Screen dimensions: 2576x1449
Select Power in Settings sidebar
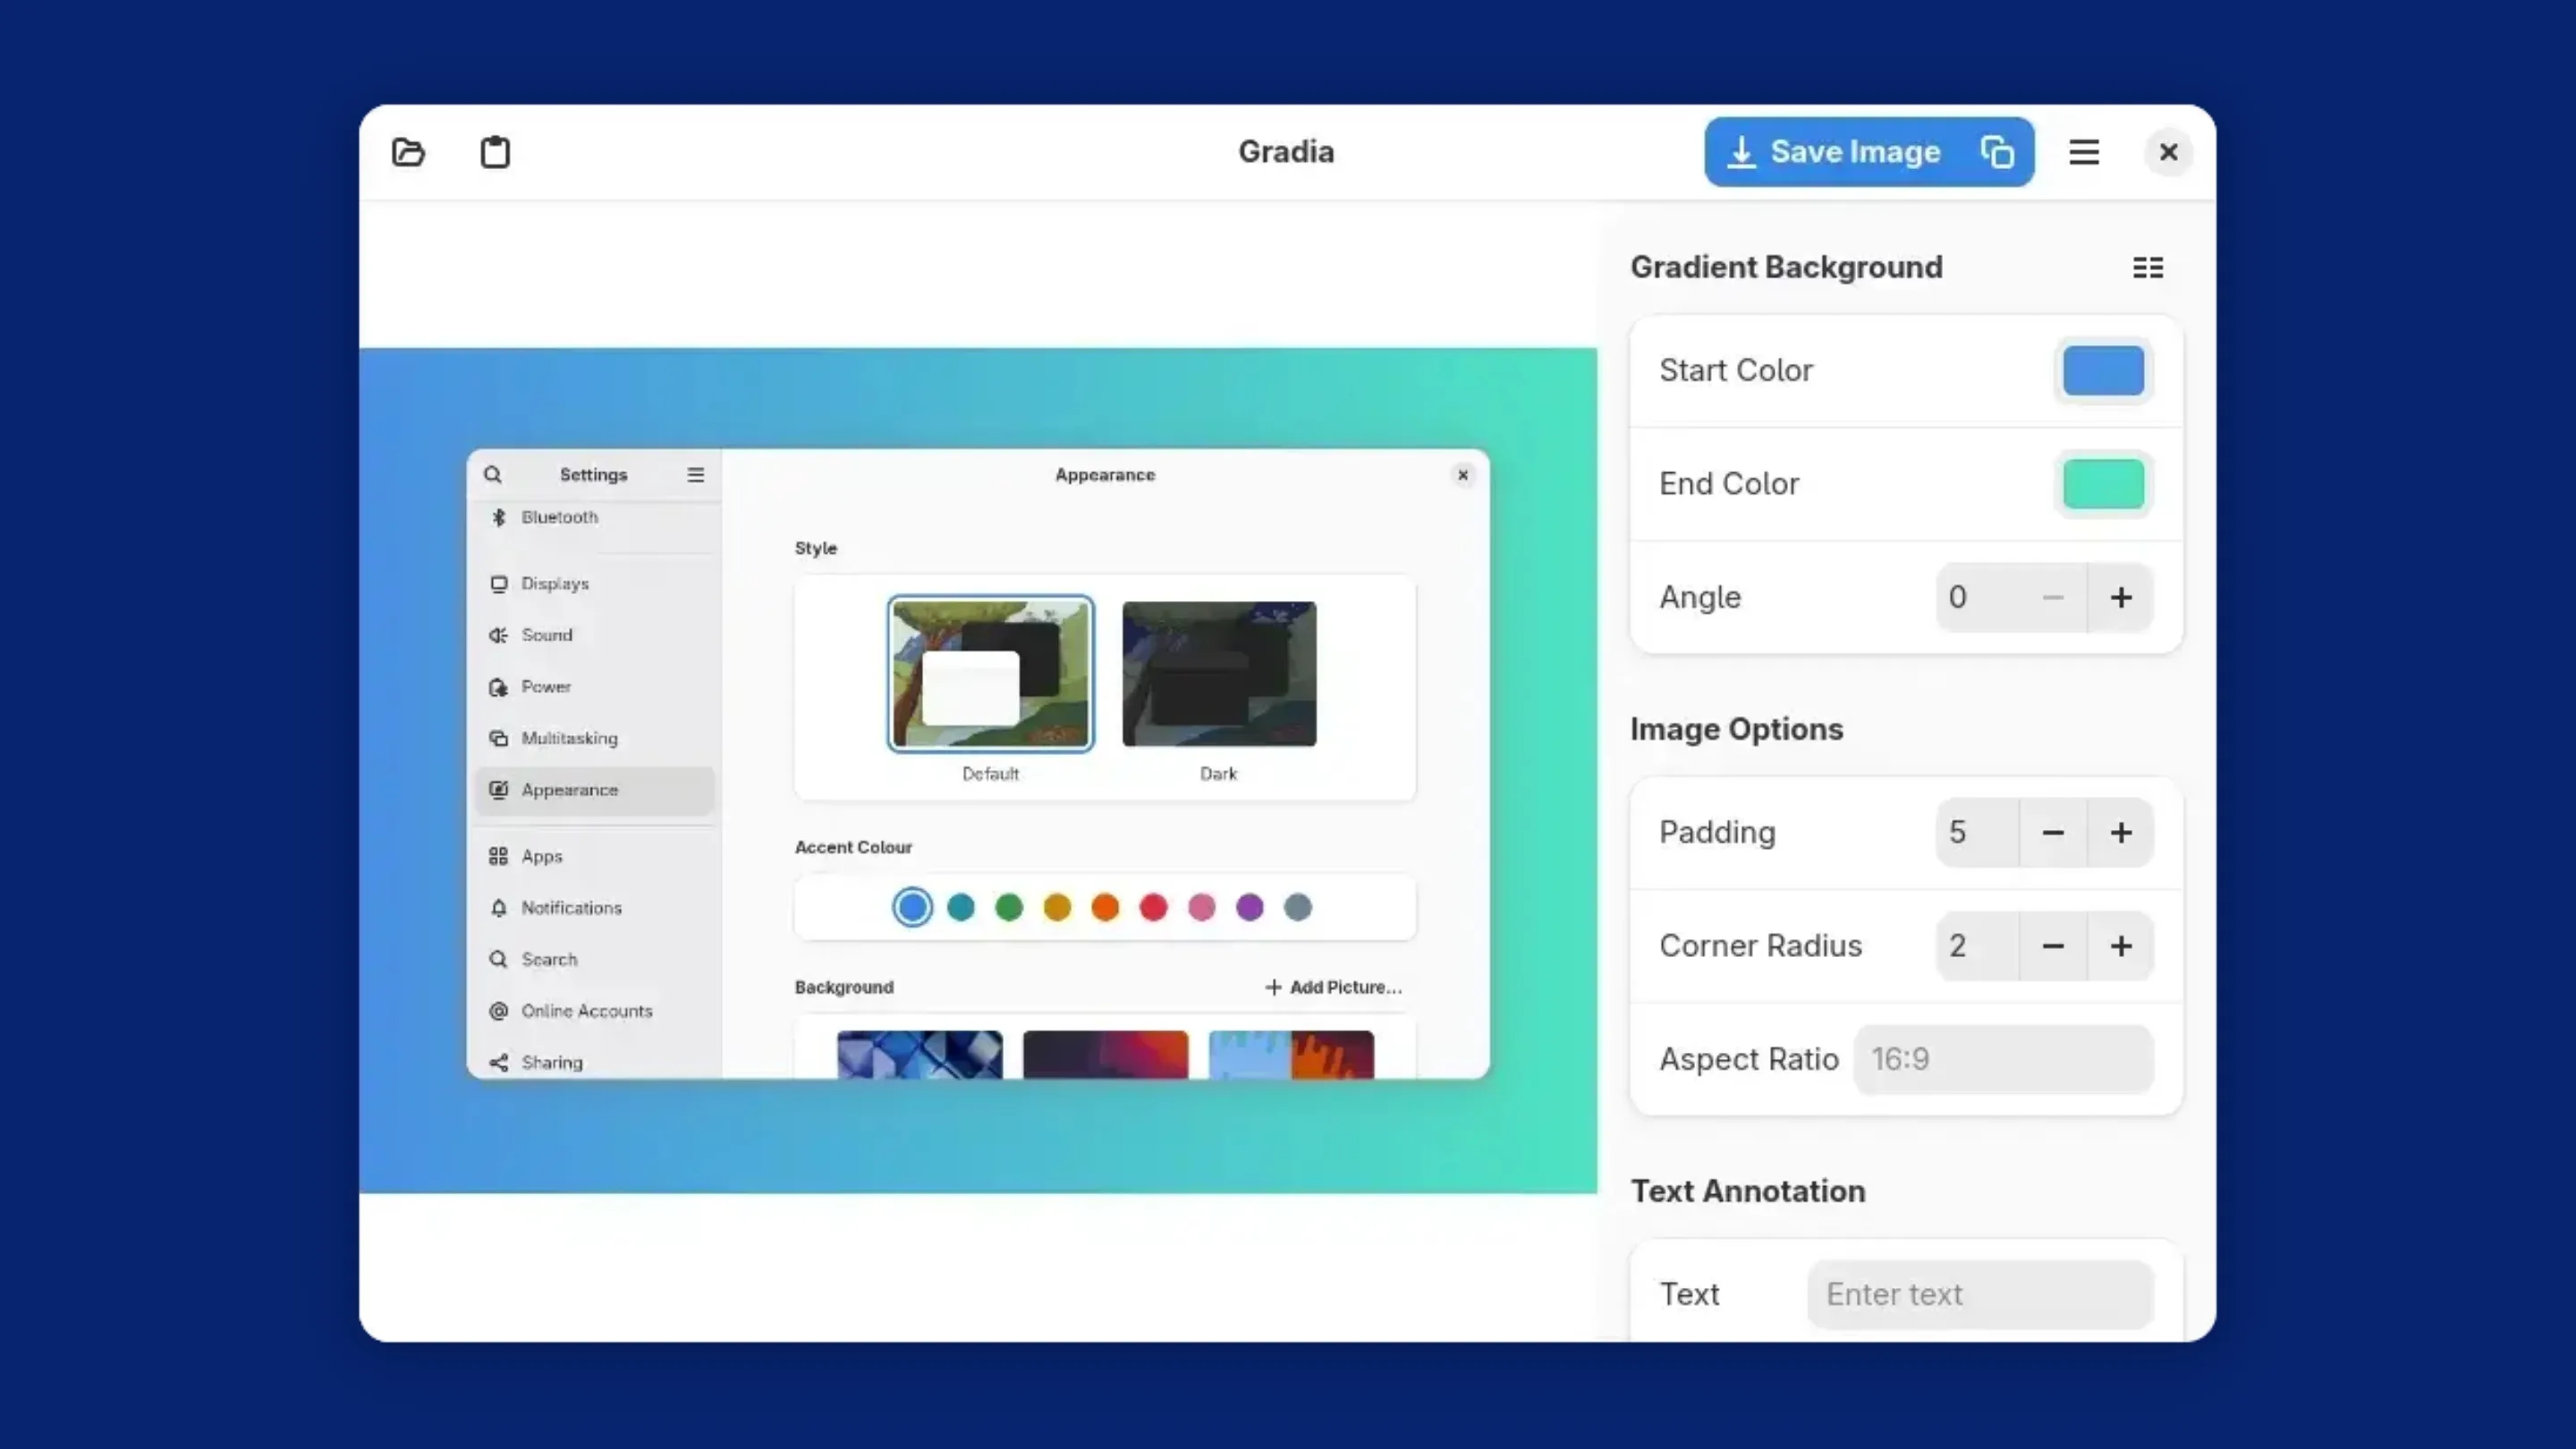595,687
